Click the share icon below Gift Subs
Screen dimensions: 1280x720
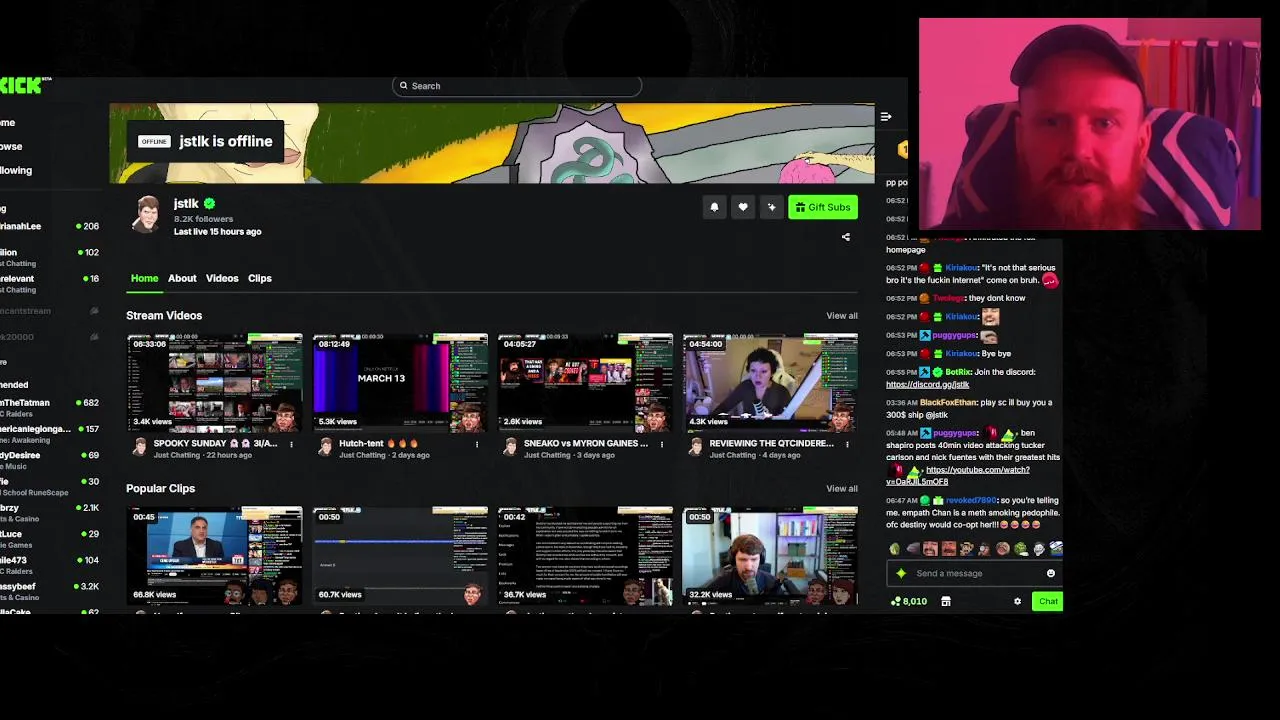tap(846, 237)
